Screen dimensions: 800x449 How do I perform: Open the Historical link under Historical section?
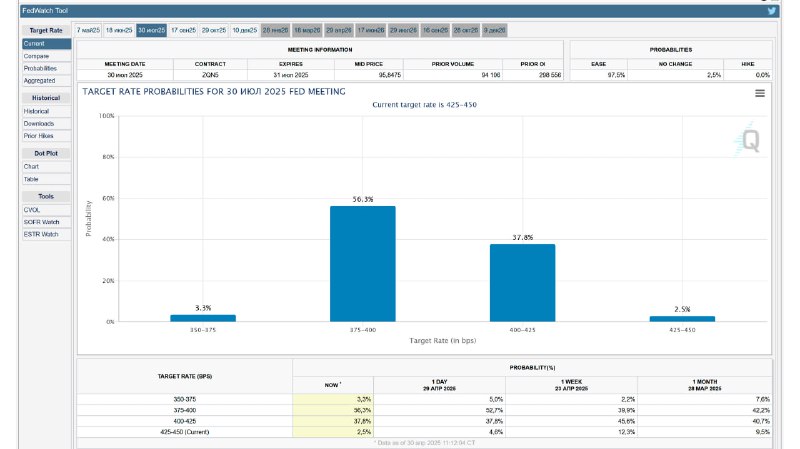[46, 111]
